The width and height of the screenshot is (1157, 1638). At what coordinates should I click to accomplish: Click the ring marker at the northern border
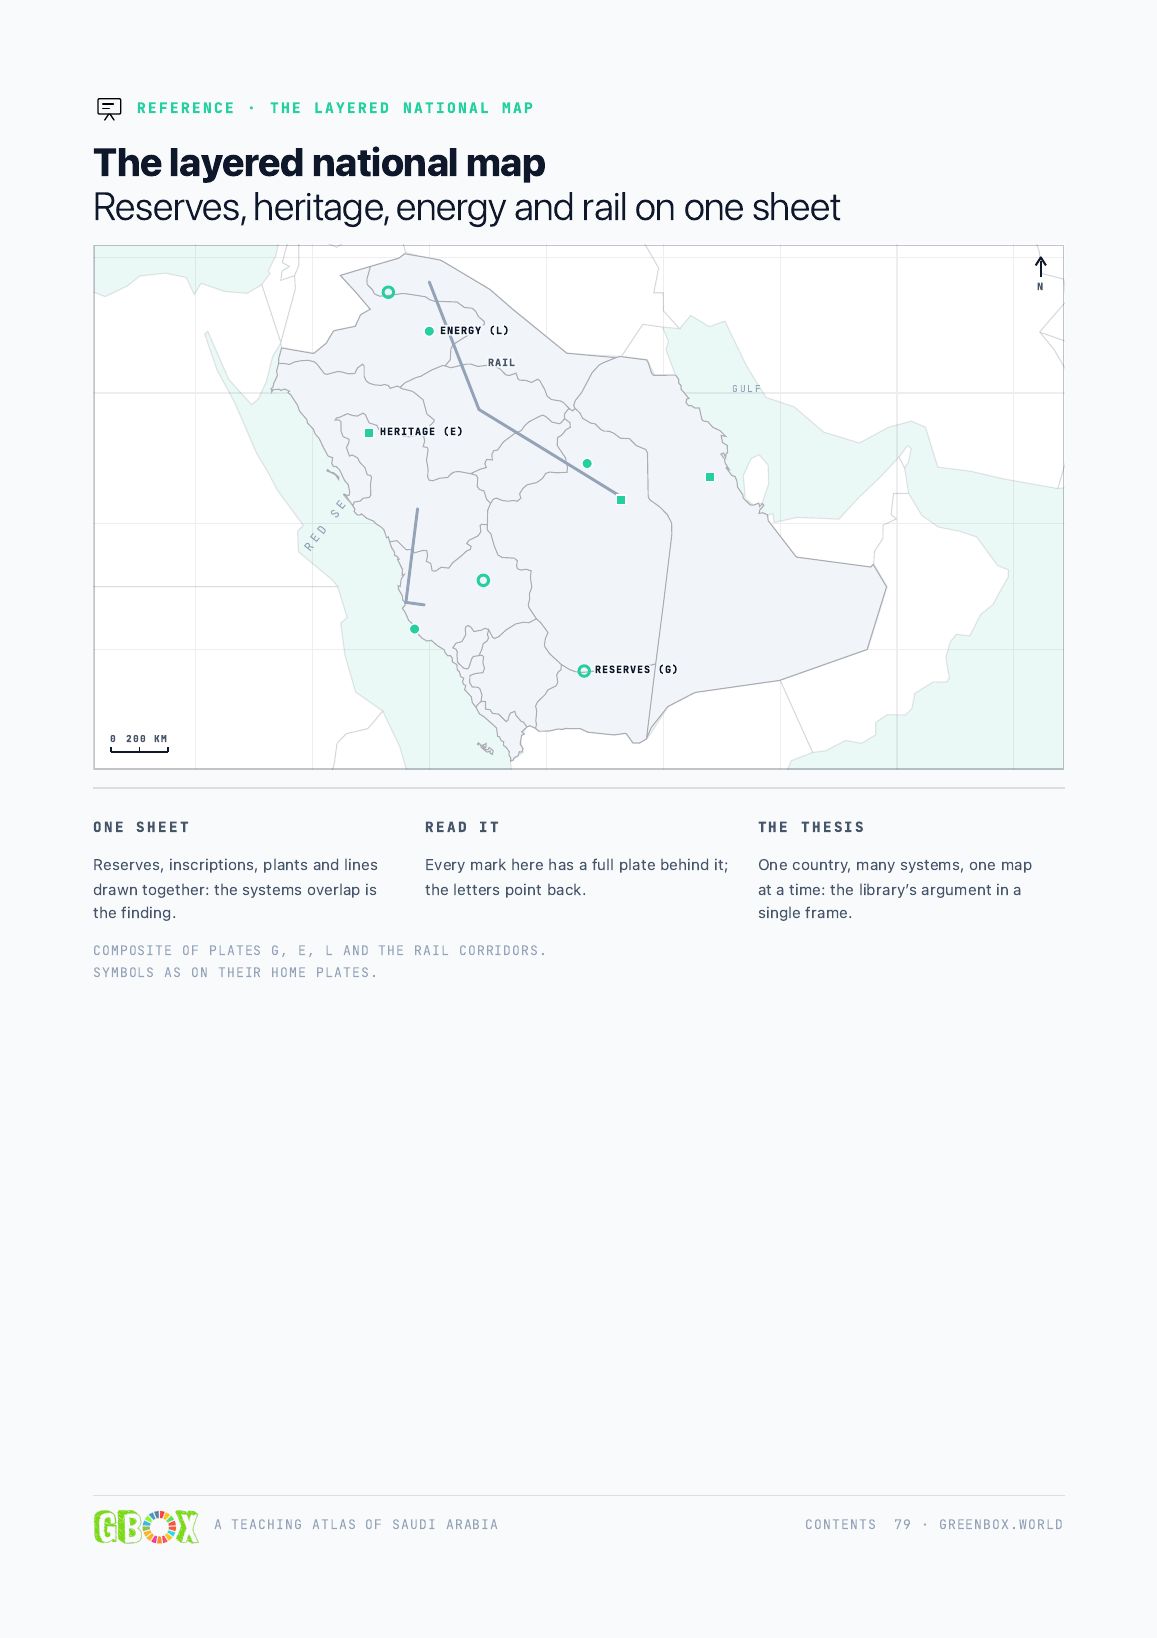388,292
